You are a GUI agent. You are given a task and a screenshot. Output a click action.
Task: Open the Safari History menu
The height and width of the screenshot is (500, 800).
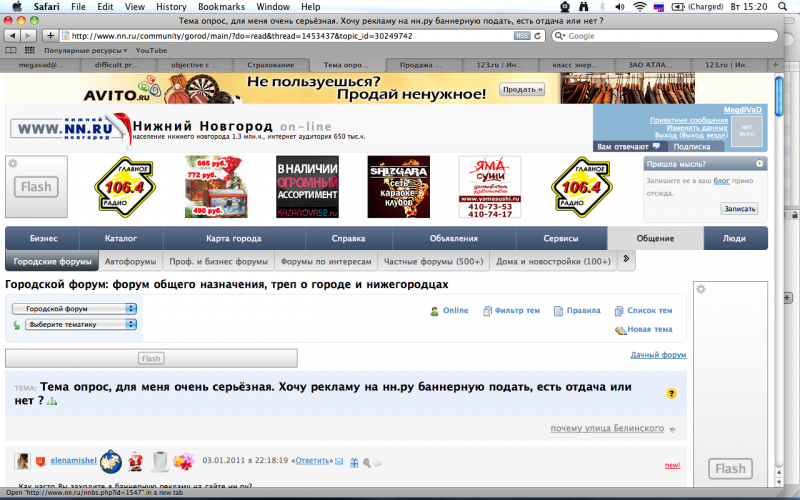(x=171, y=7)
